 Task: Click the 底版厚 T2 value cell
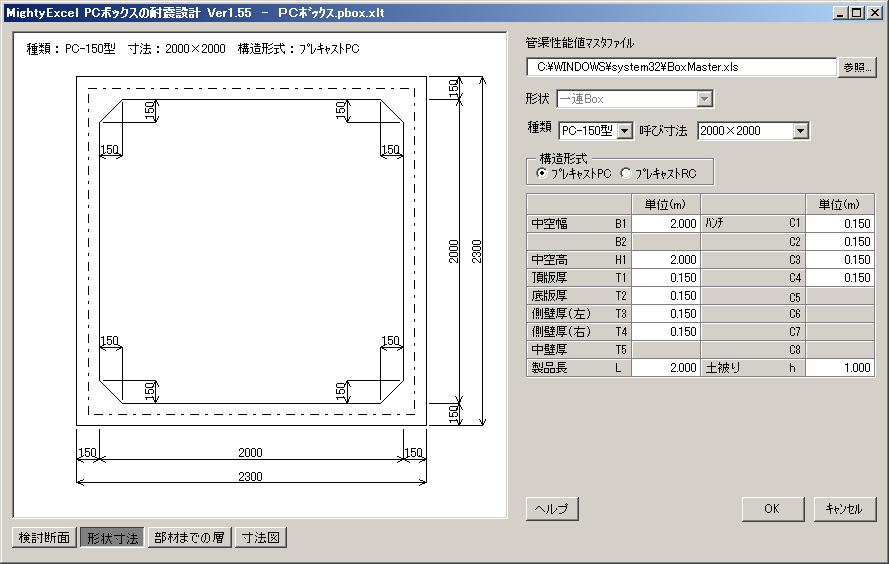[666, 296]
